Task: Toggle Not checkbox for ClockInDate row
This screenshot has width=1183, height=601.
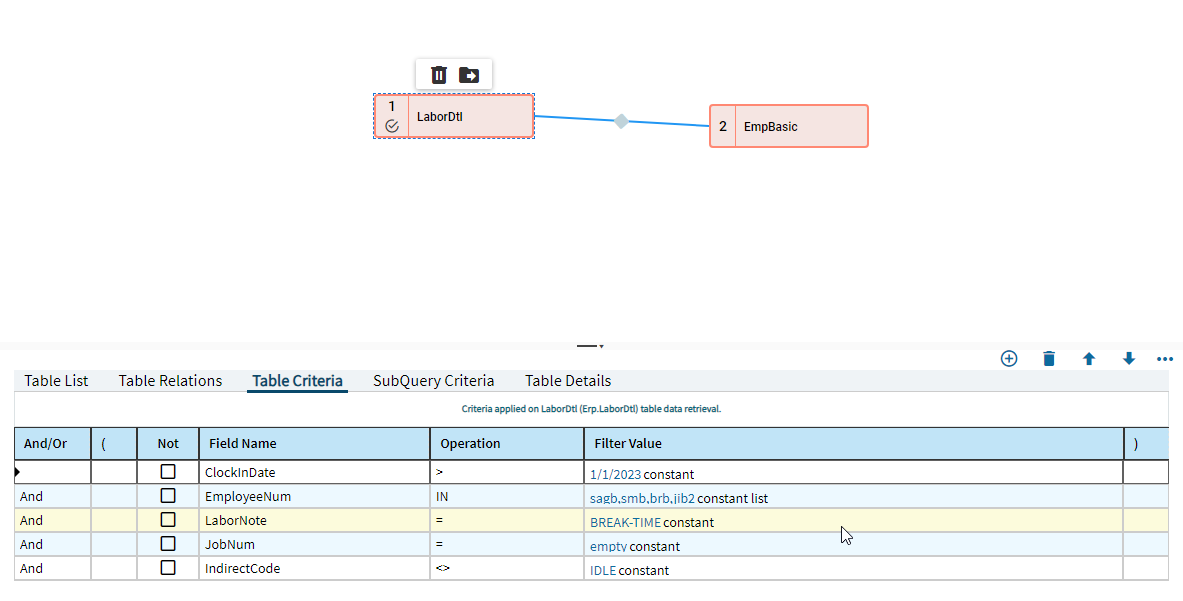Action: (168, 471)
